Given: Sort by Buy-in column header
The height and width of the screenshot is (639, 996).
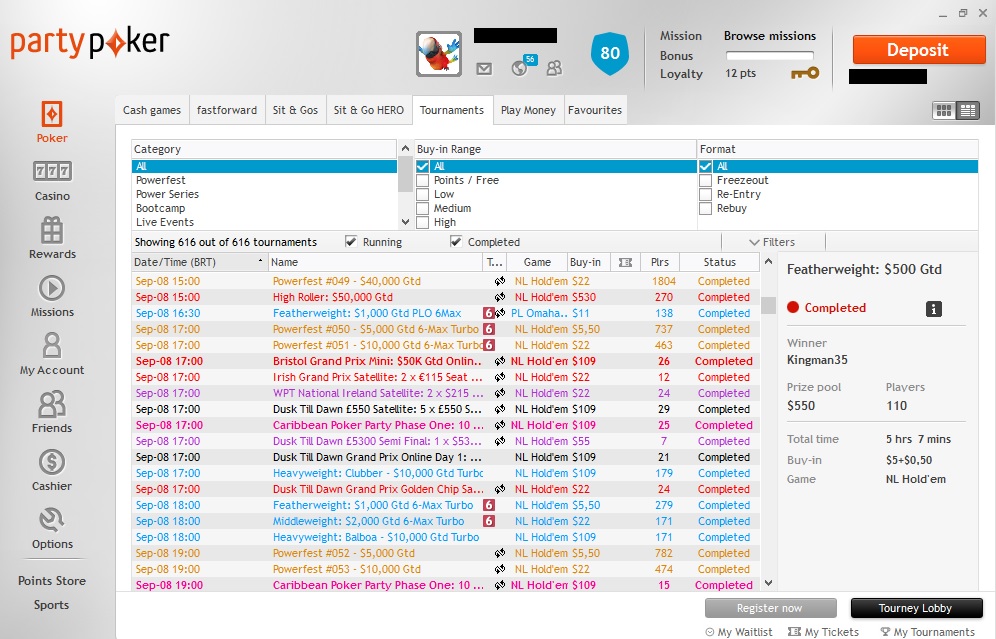Looking at the screenshot, I should [588, 262].
